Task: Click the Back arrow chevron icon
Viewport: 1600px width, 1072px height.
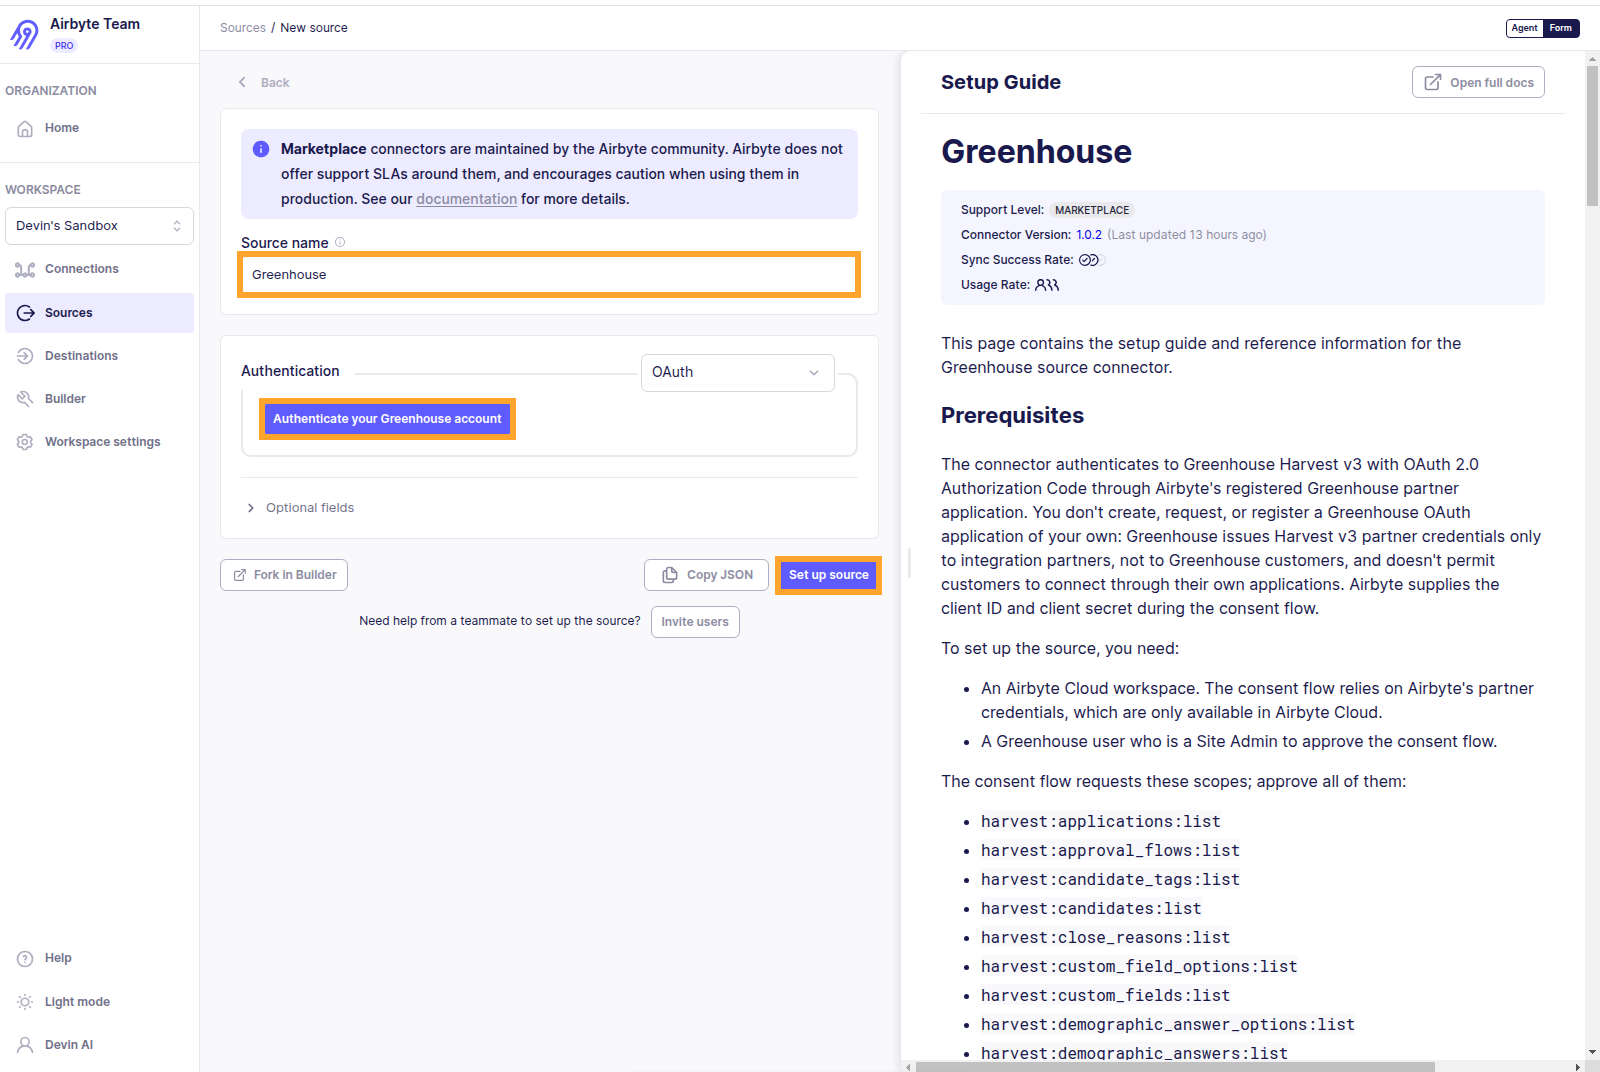Action: coord(242,82)
